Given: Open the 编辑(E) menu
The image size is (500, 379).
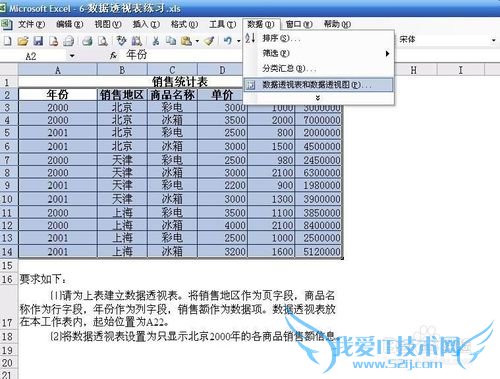Looking at the screenshot, I should [69, 24].
